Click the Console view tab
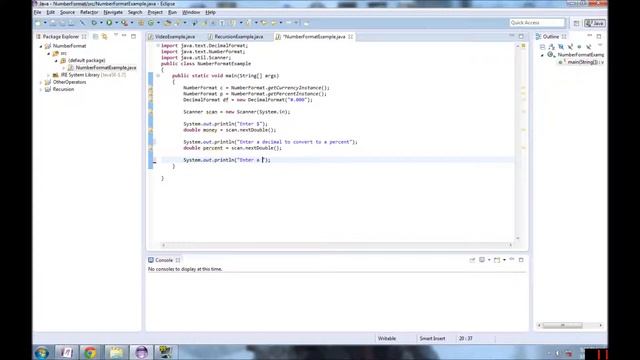This screenshot has height=360, width=640. pos(164,260)
